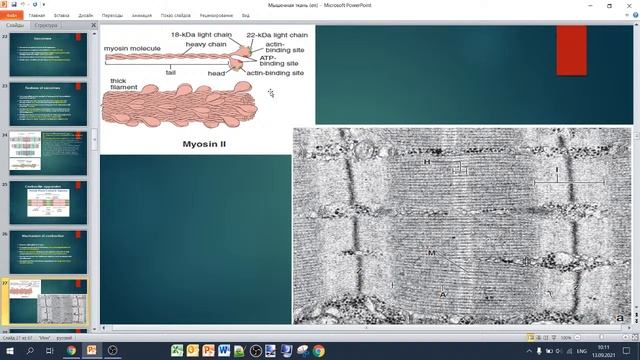The image size is (640, 360).
Task: Switch to Slide Sorter view
Action: [x=538, y=338]
